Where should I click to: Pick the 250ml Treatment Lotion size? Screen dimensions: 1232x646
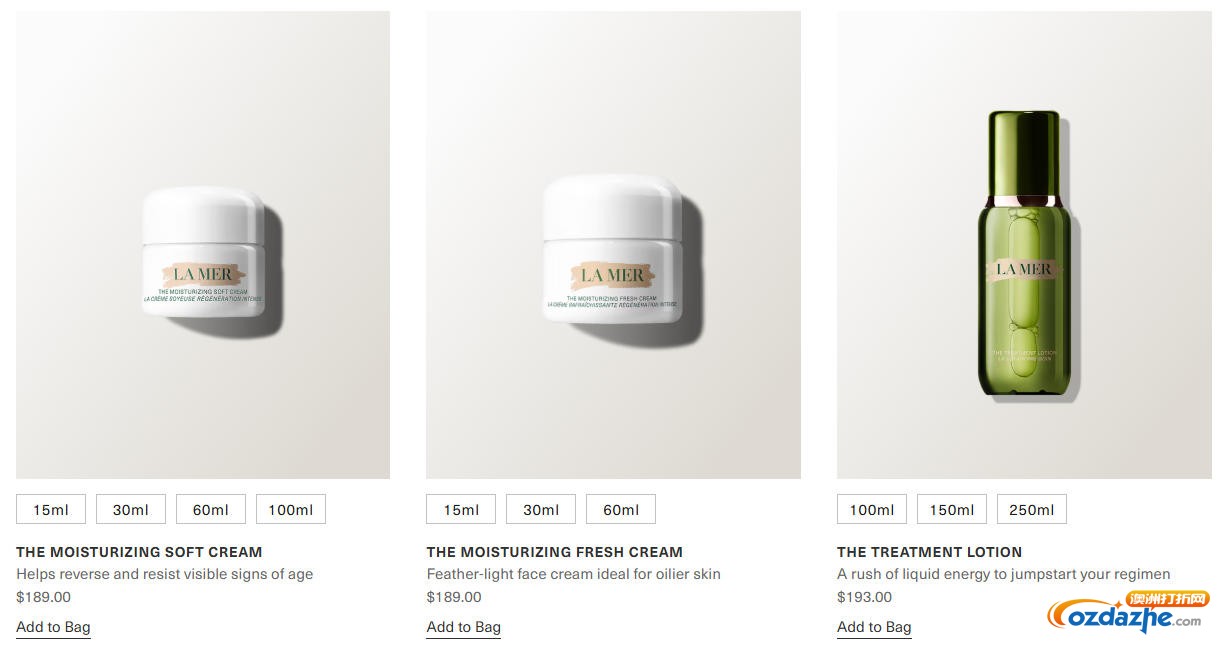(x=1032, y=509)
